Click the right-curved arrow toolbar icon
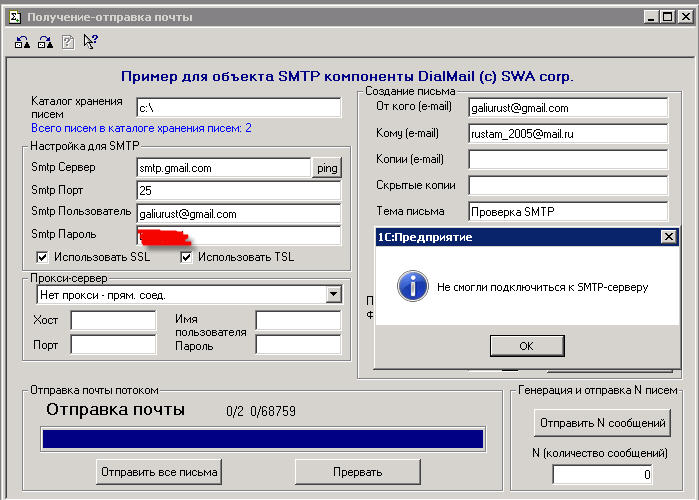This screenshot has height=500, width=699. tap(45, 41)
